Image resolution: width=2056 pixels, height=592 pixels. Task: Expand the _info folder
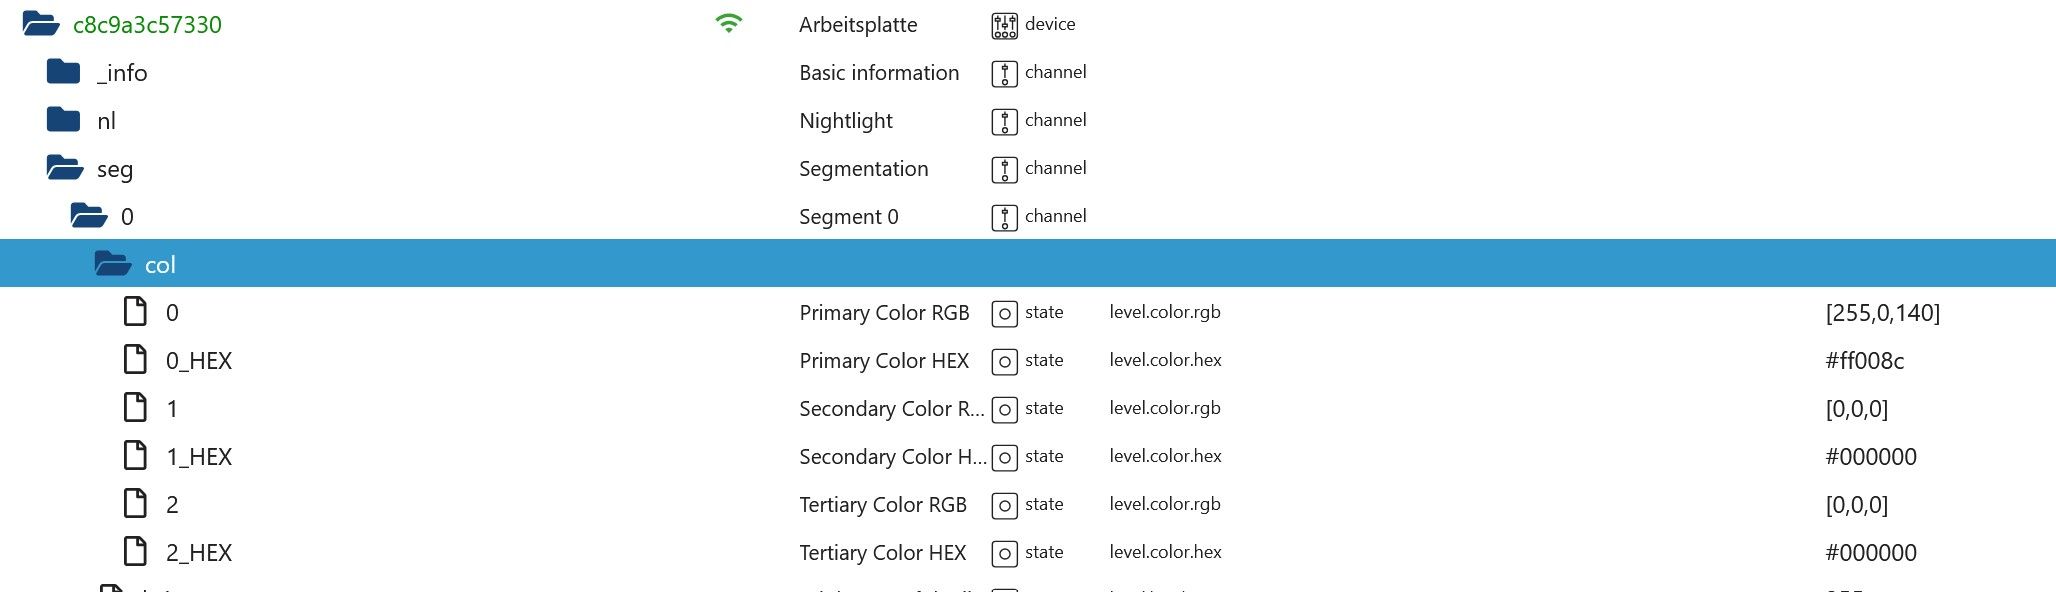point(63,72)
